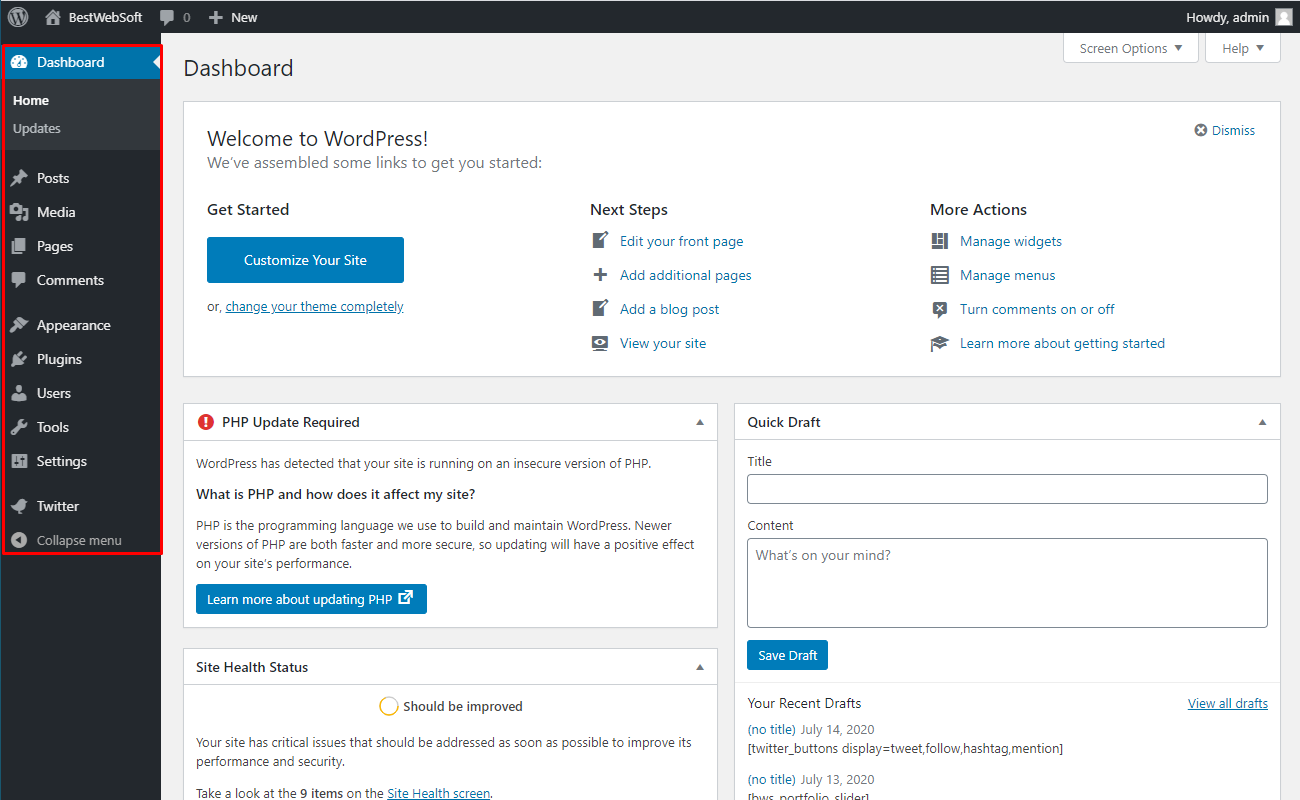Click the Customize Your Site button

point(305,260)
